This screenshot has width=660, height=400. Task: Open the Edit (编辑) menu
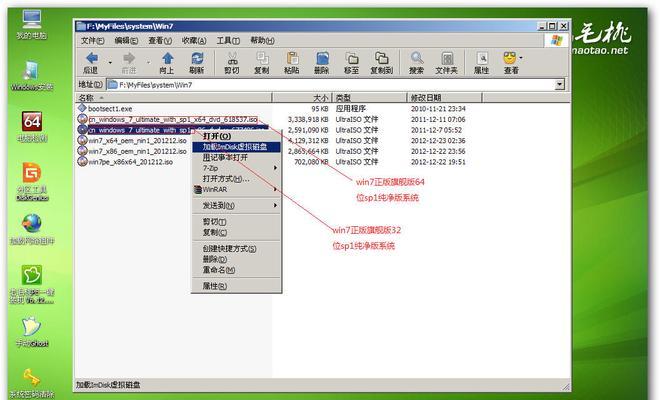click(x=126, y=40)
